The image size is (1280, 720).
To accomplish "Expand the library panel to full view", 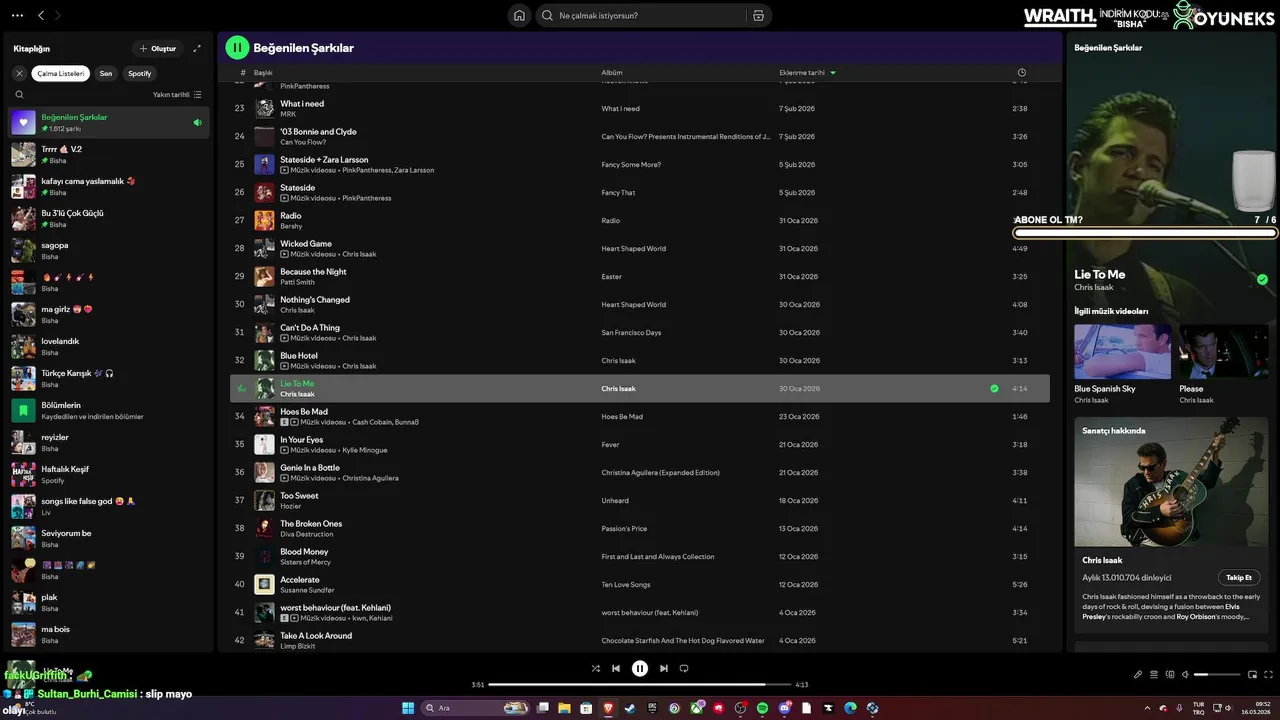I will tap(197, 48).
